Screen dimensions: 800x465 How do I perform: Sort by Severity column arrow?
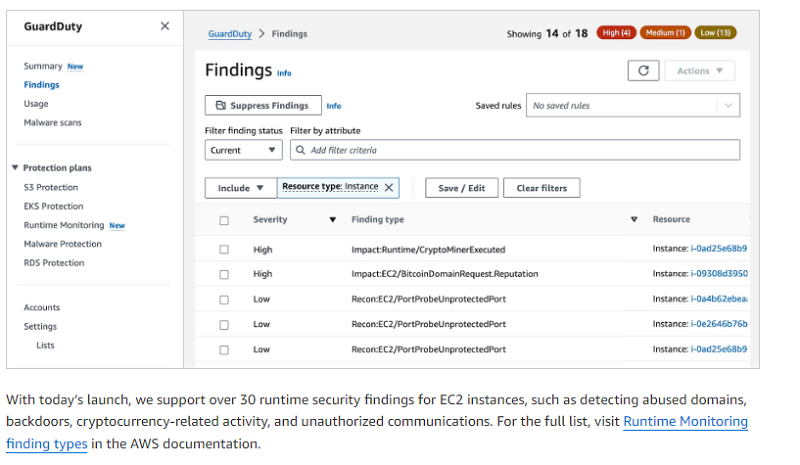pos(333,219)
